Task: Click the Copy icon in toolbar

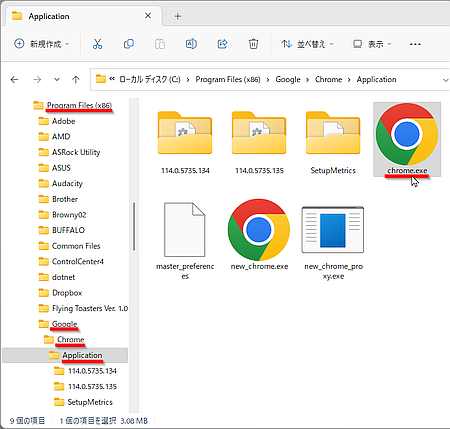Action: coord(129,44)
